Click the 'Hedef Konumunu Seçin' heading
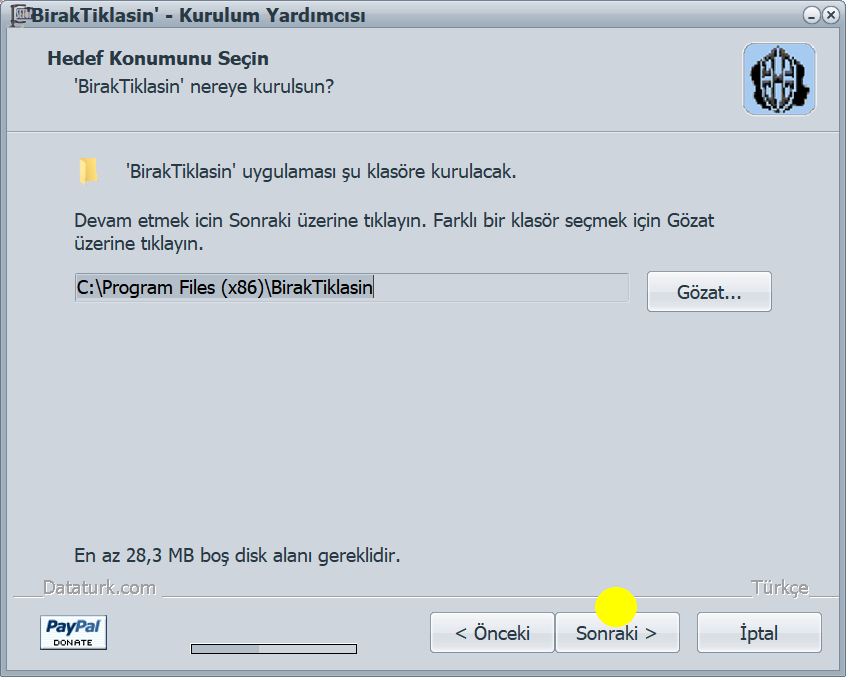Screen dimensions: 846x677 [158, 58]
